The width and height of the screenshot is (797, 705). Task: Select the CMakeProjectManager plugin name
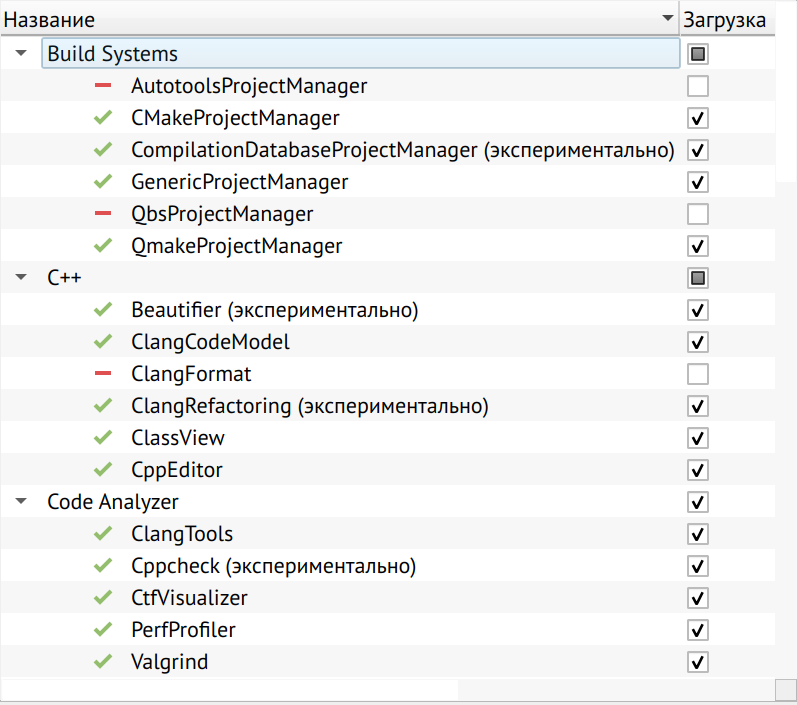coord(235,118)
